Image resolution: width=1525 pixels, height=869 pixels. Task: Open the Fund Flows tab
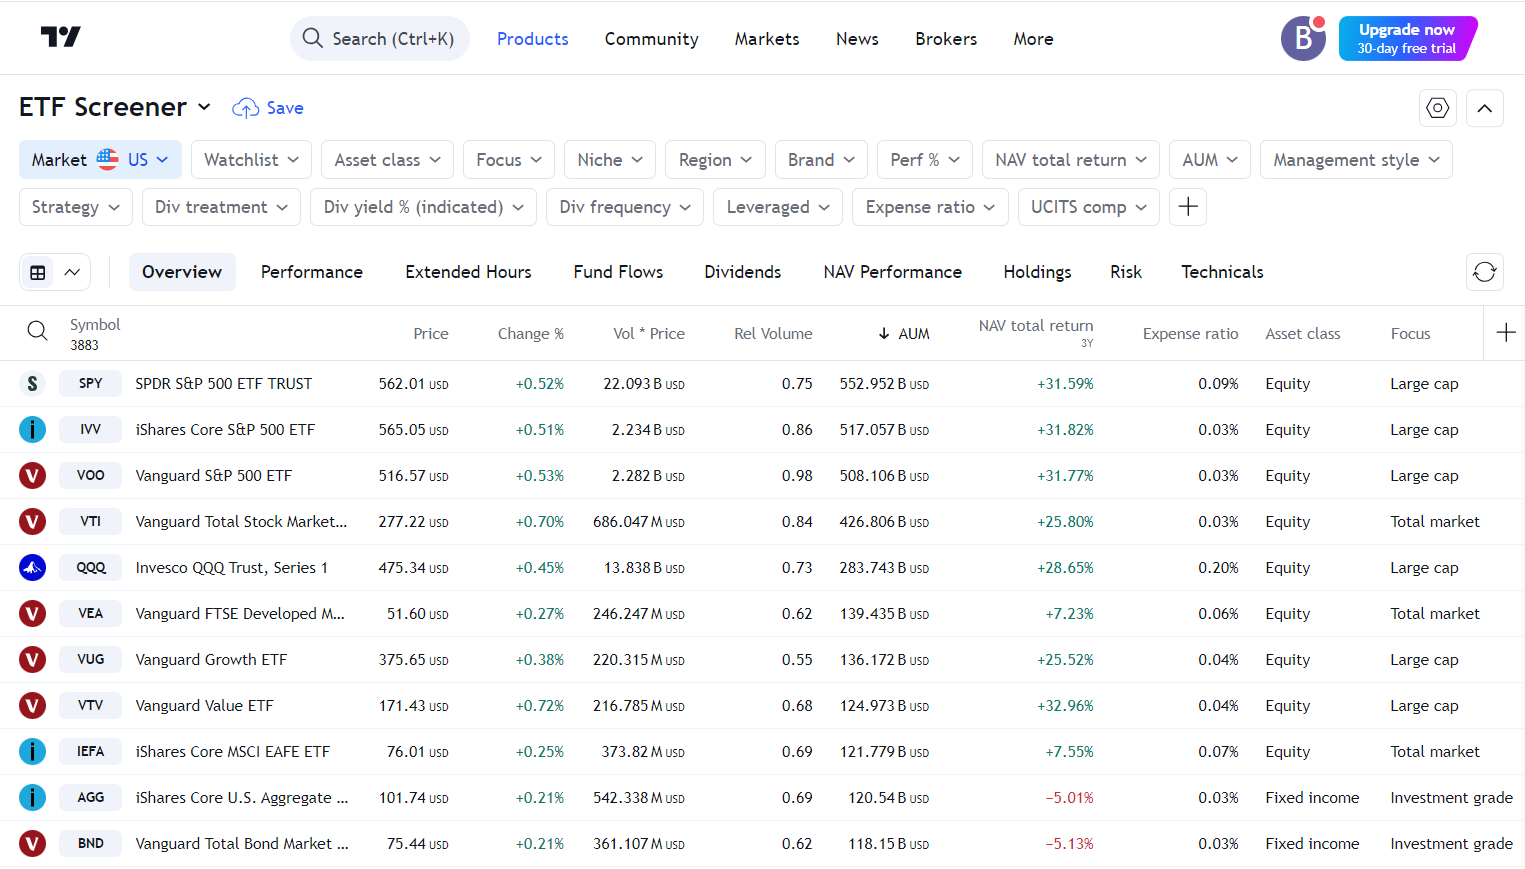(x=618, y=272)
